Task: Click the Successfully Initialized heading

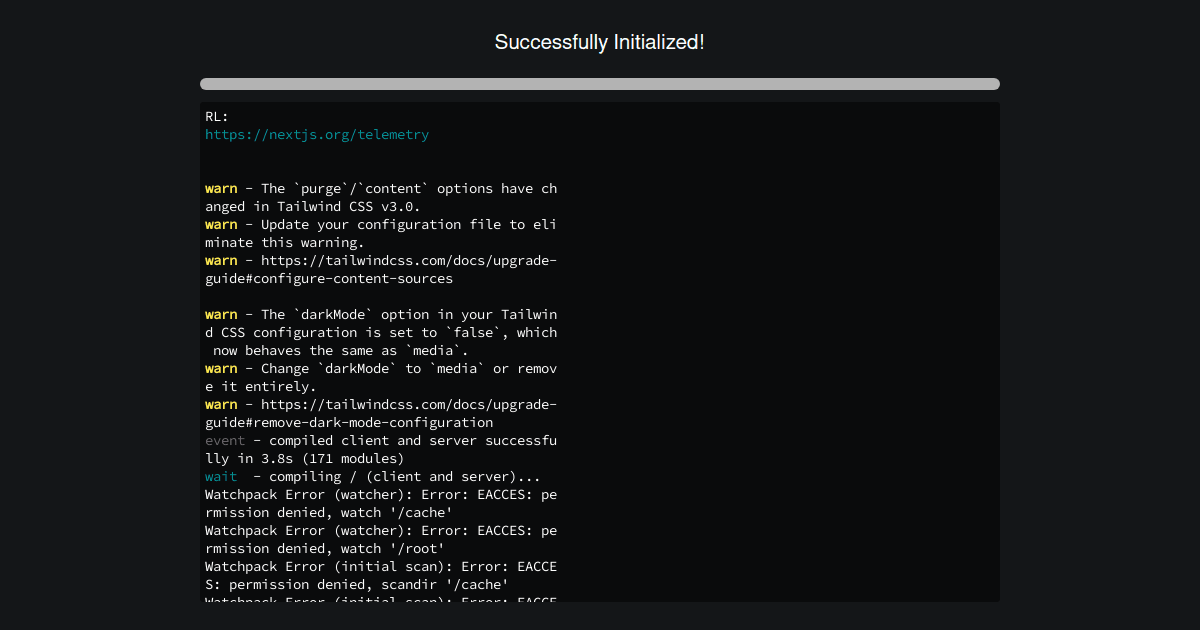Action: (x=600, y=42)
